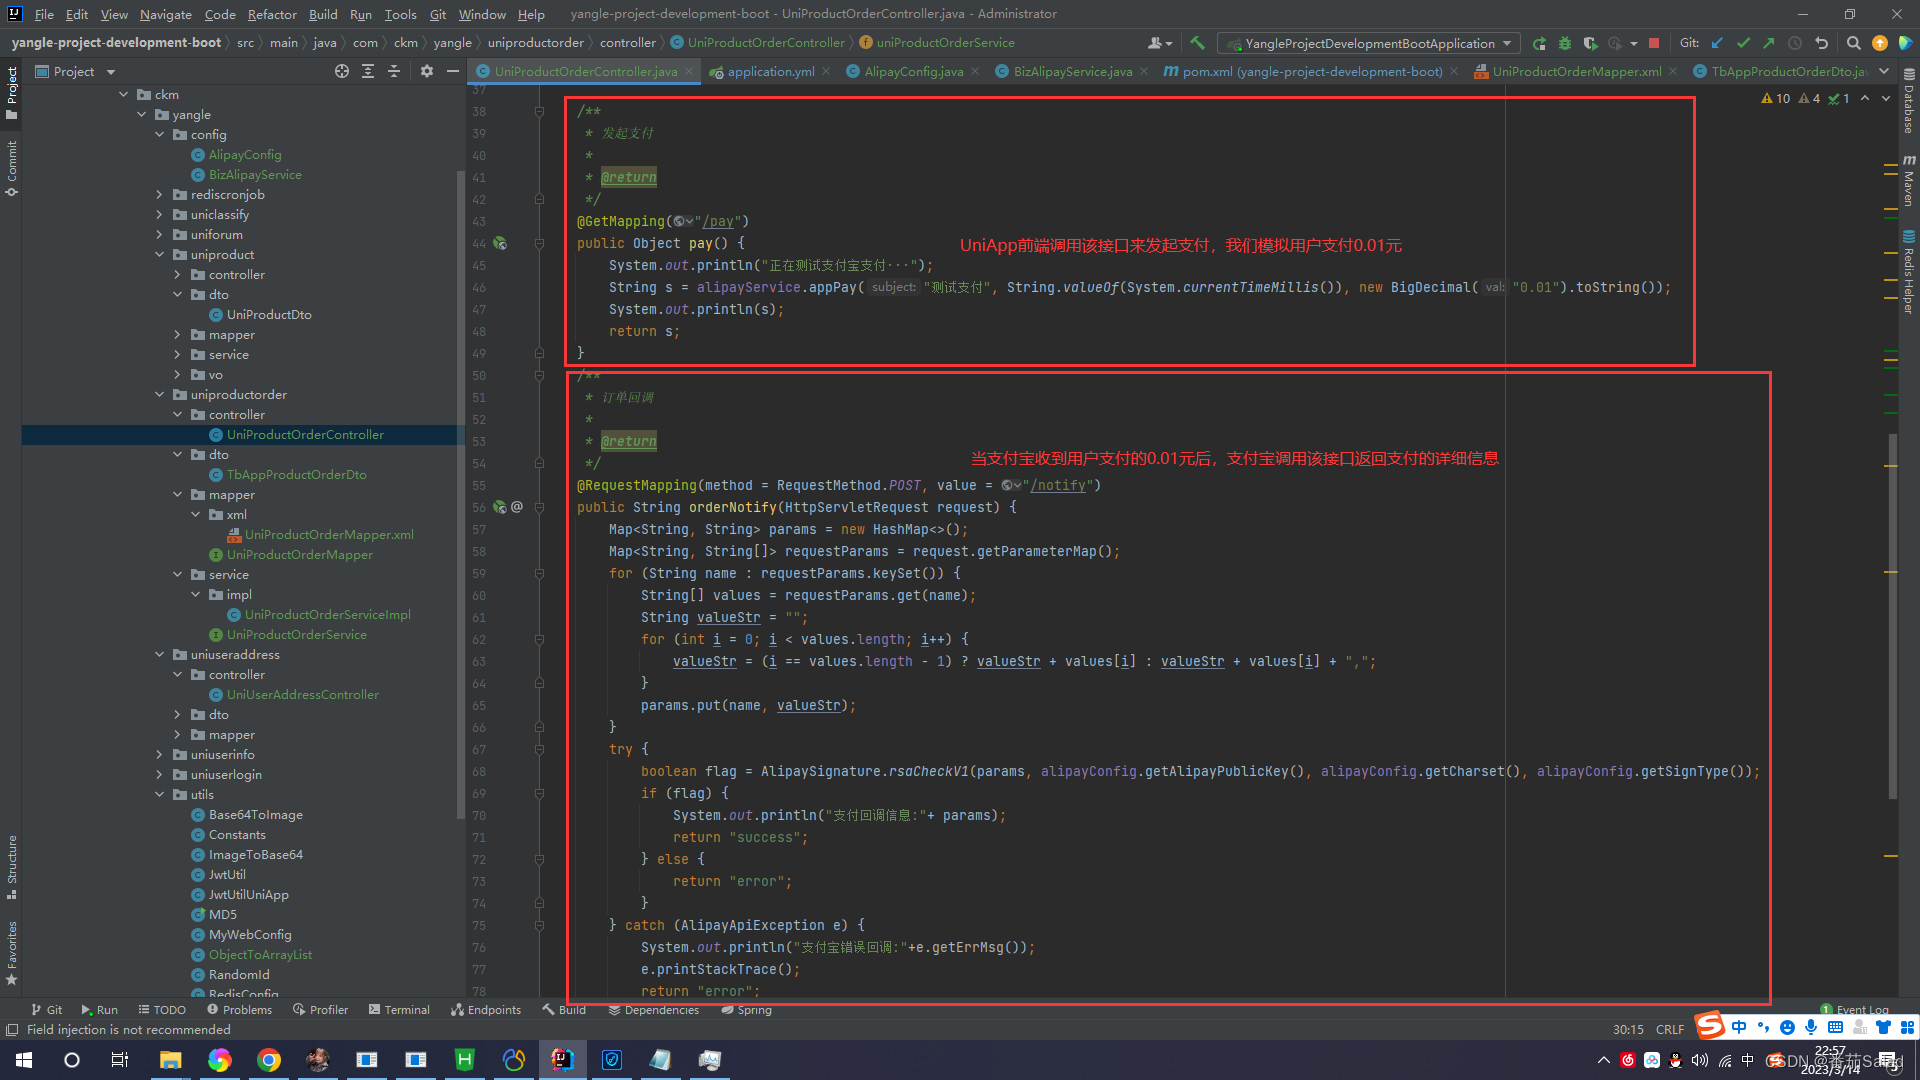
Task: Click the Build project hammer icon
Action: 1197,43
